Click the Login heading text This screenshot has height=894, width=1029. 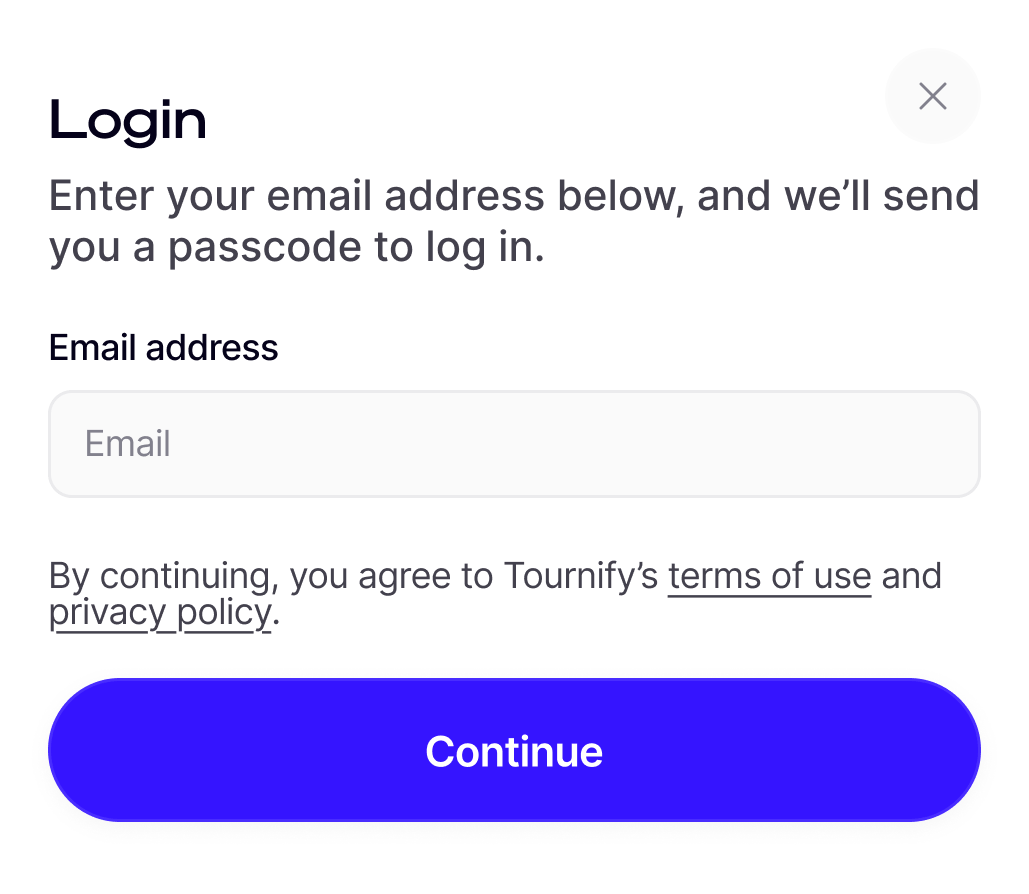tap(128, 119)
